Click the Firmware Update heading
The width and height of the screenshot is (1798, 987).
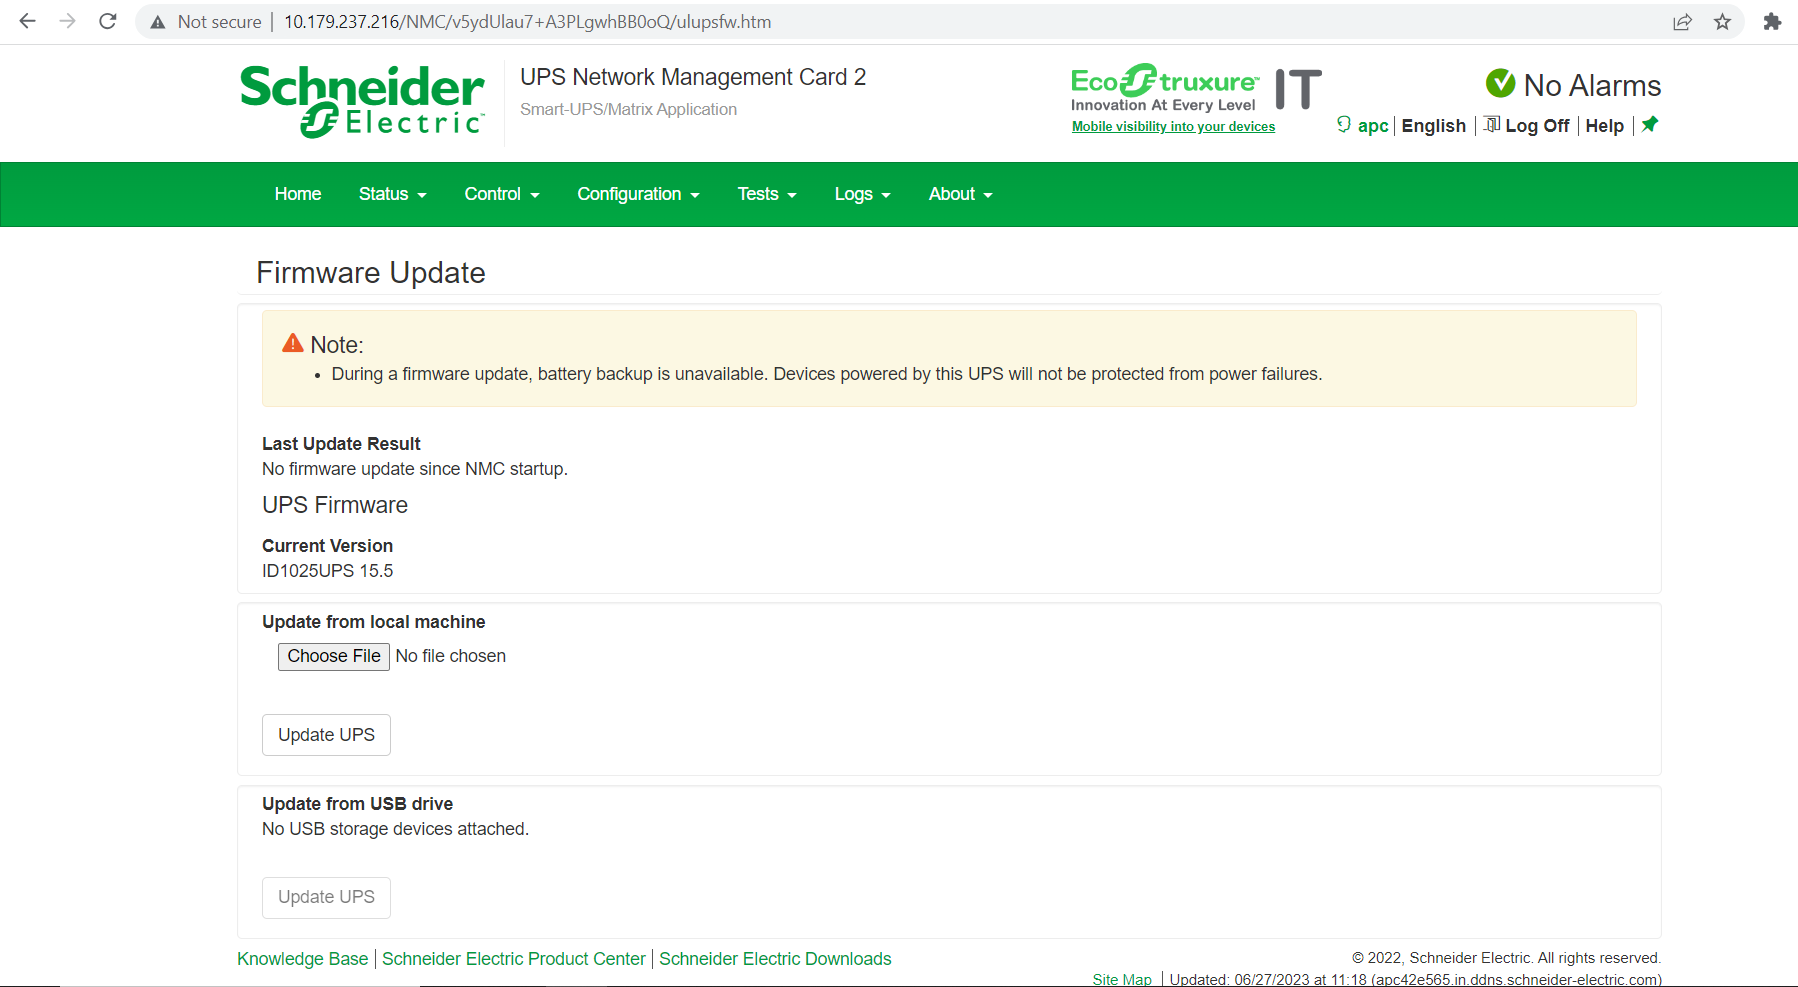click(371, 273)
